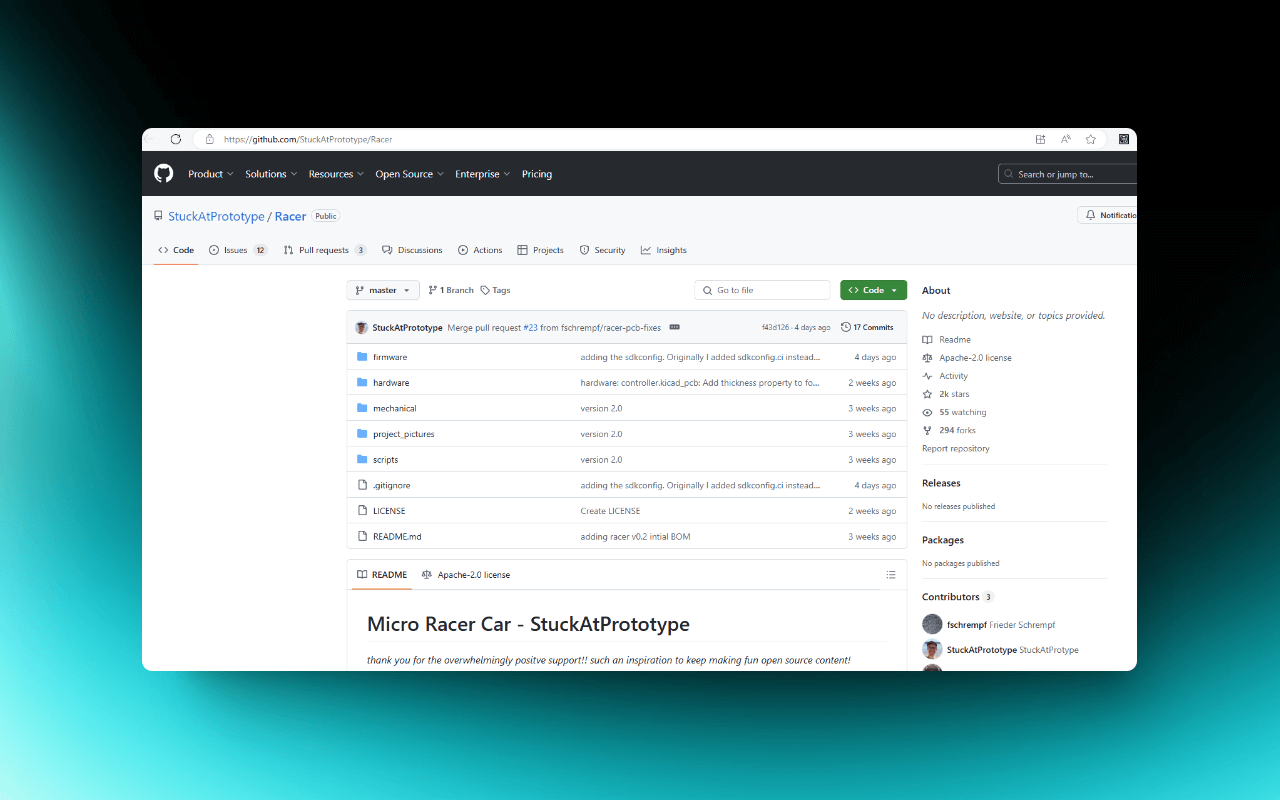Open the README.md file
The height and width of the screenshot is (800, 1280).
tap(397, 537)
